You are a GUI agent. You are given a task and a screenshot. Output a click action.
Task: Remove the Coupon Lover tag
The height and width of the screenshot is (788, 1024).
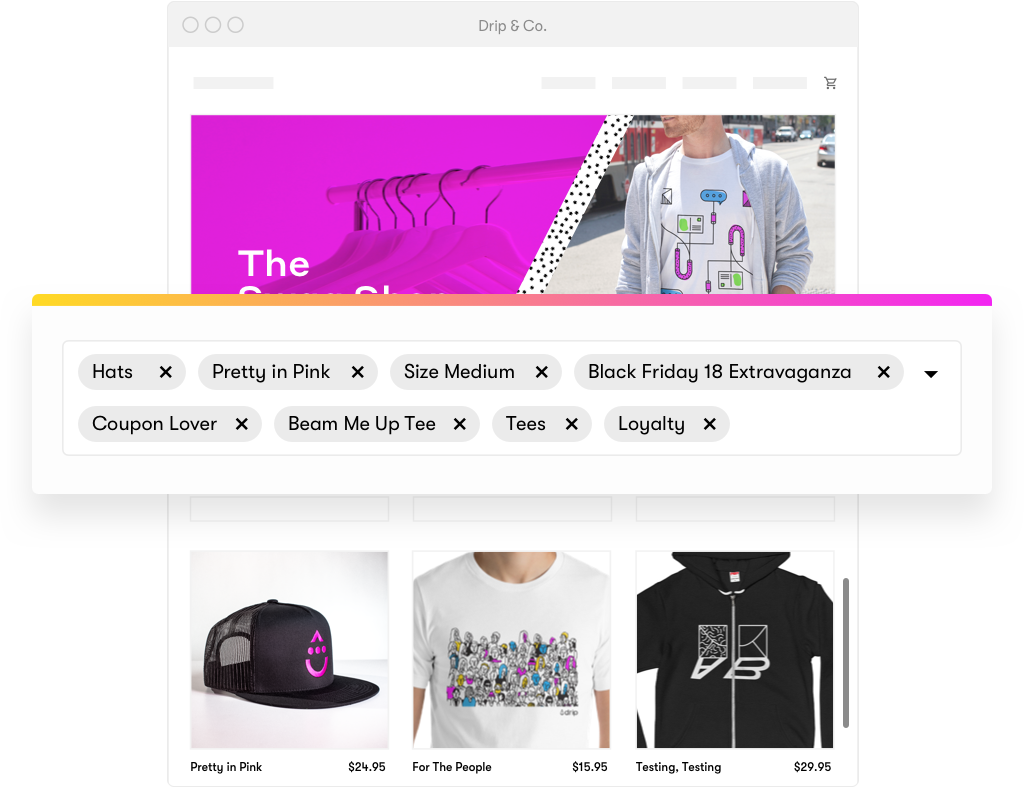(242, 424)
